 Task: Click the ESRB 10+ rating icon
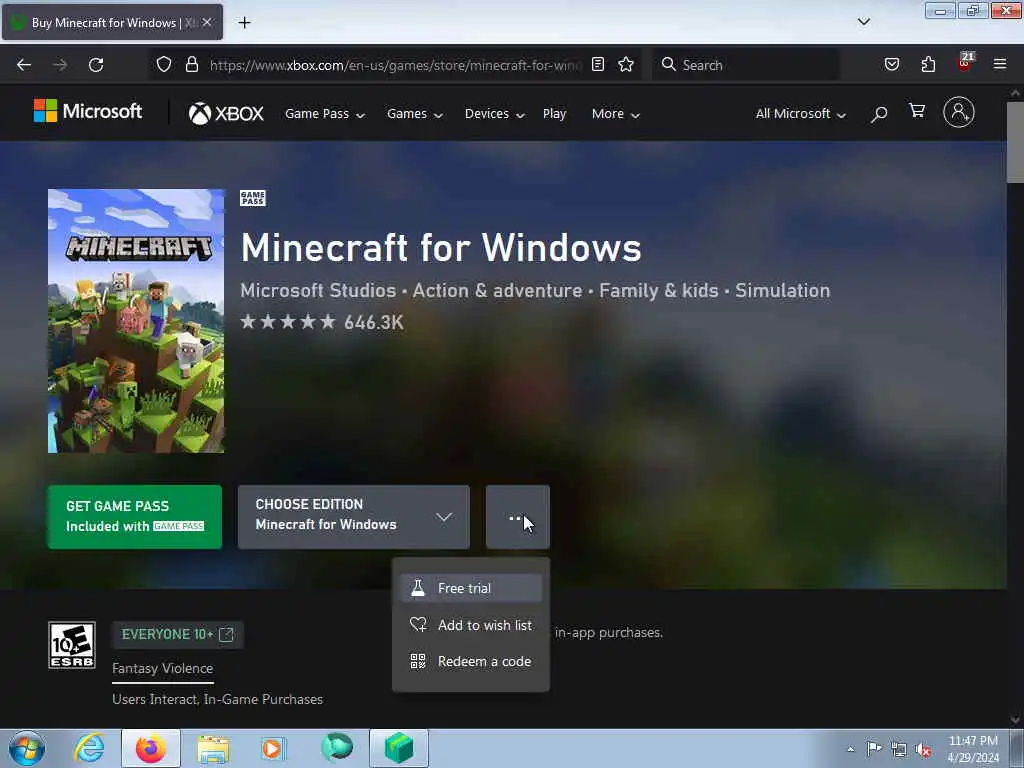click(72, 645)
